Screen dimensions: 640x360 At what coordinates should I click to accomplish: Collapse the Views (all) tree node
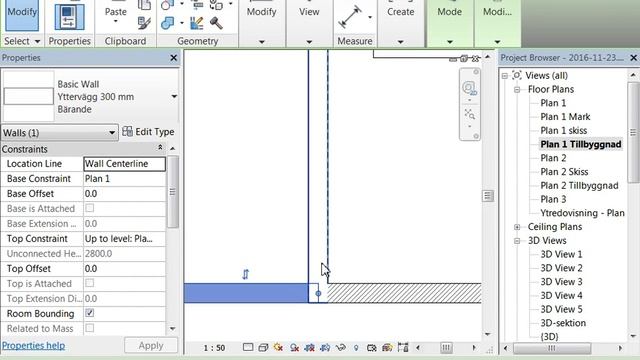pyautogui.click(x=505, y=76)
